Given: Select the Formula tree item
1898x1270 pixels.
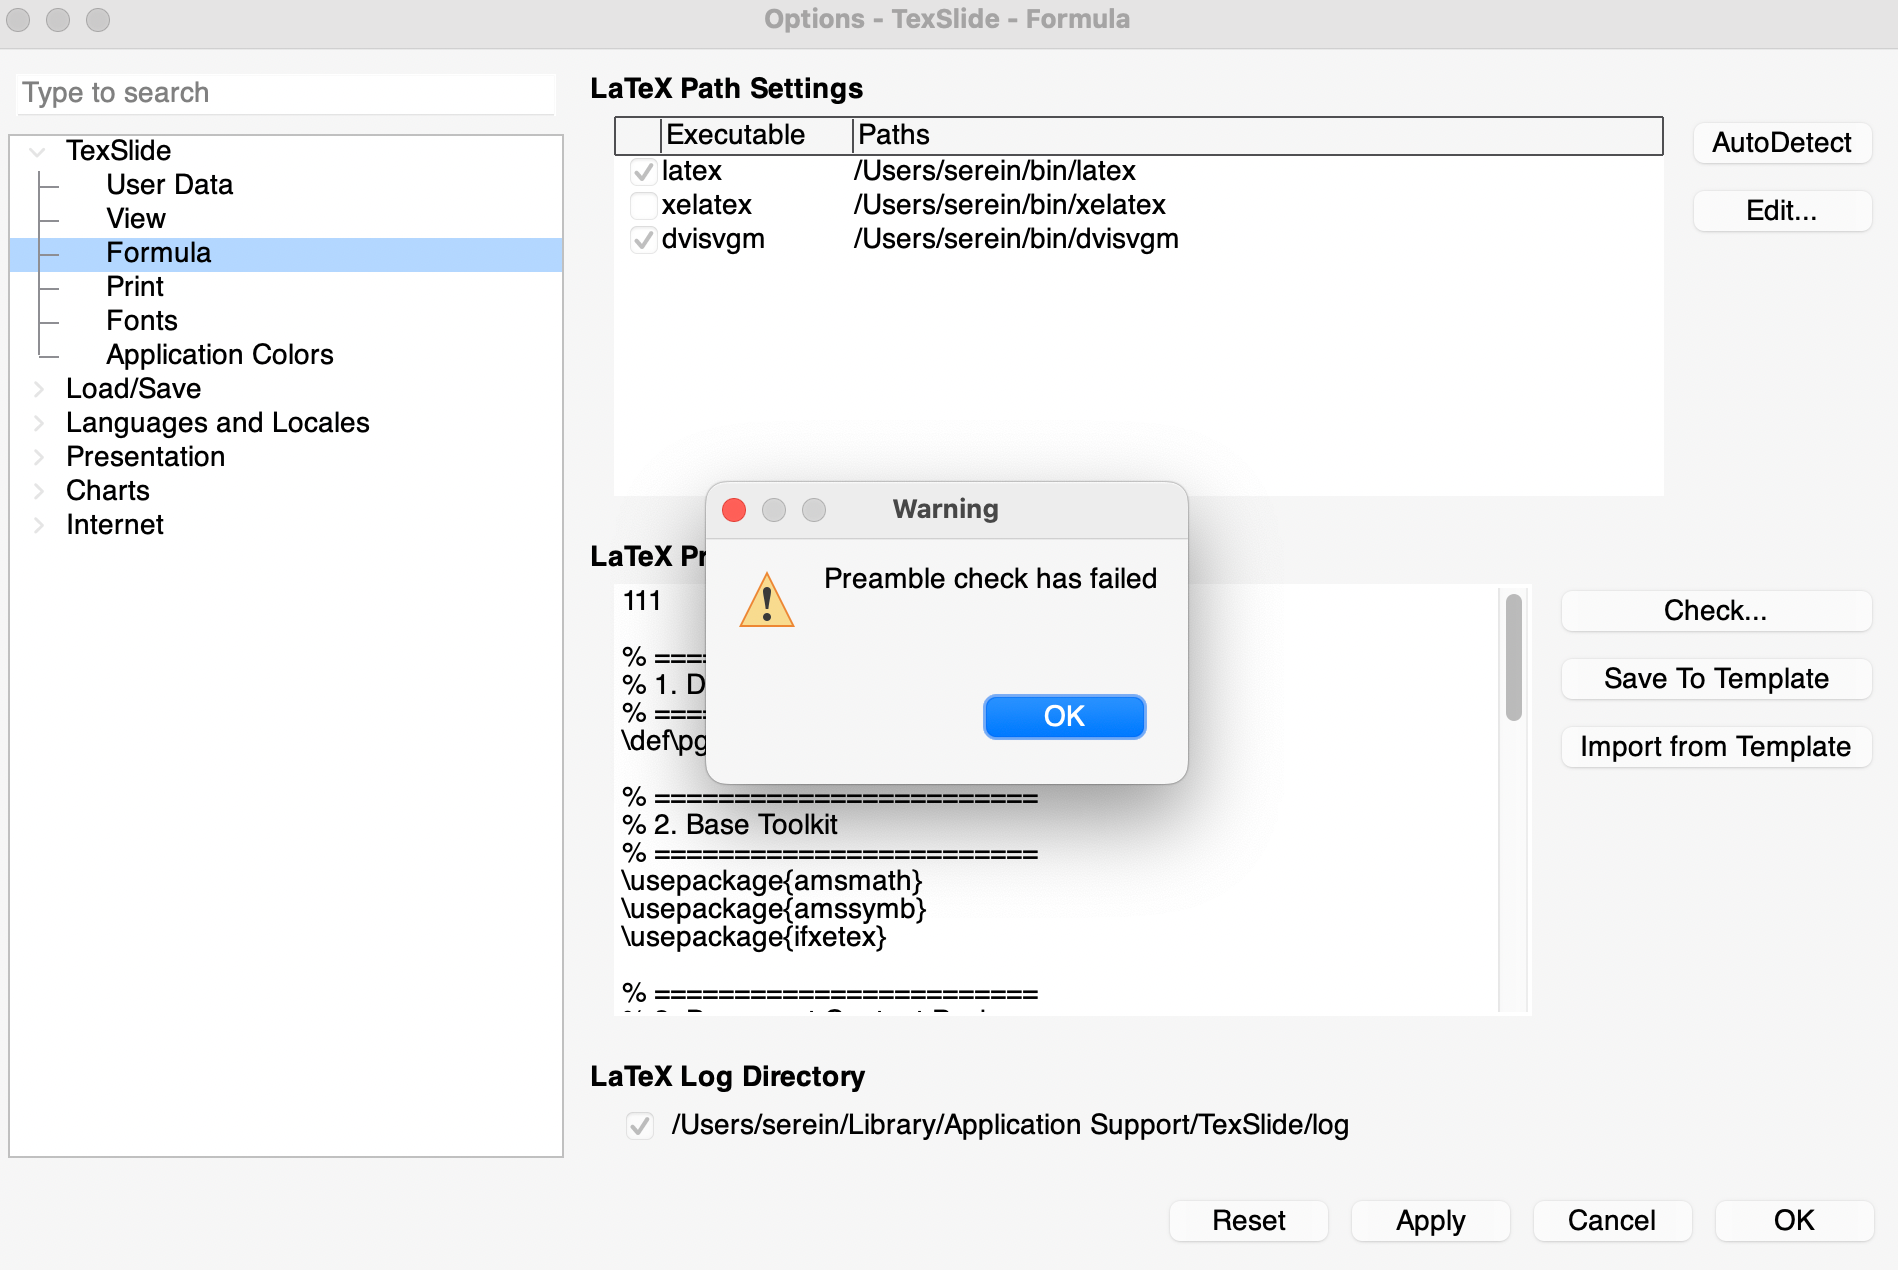Looking at the screenshot, I should 286,253.
